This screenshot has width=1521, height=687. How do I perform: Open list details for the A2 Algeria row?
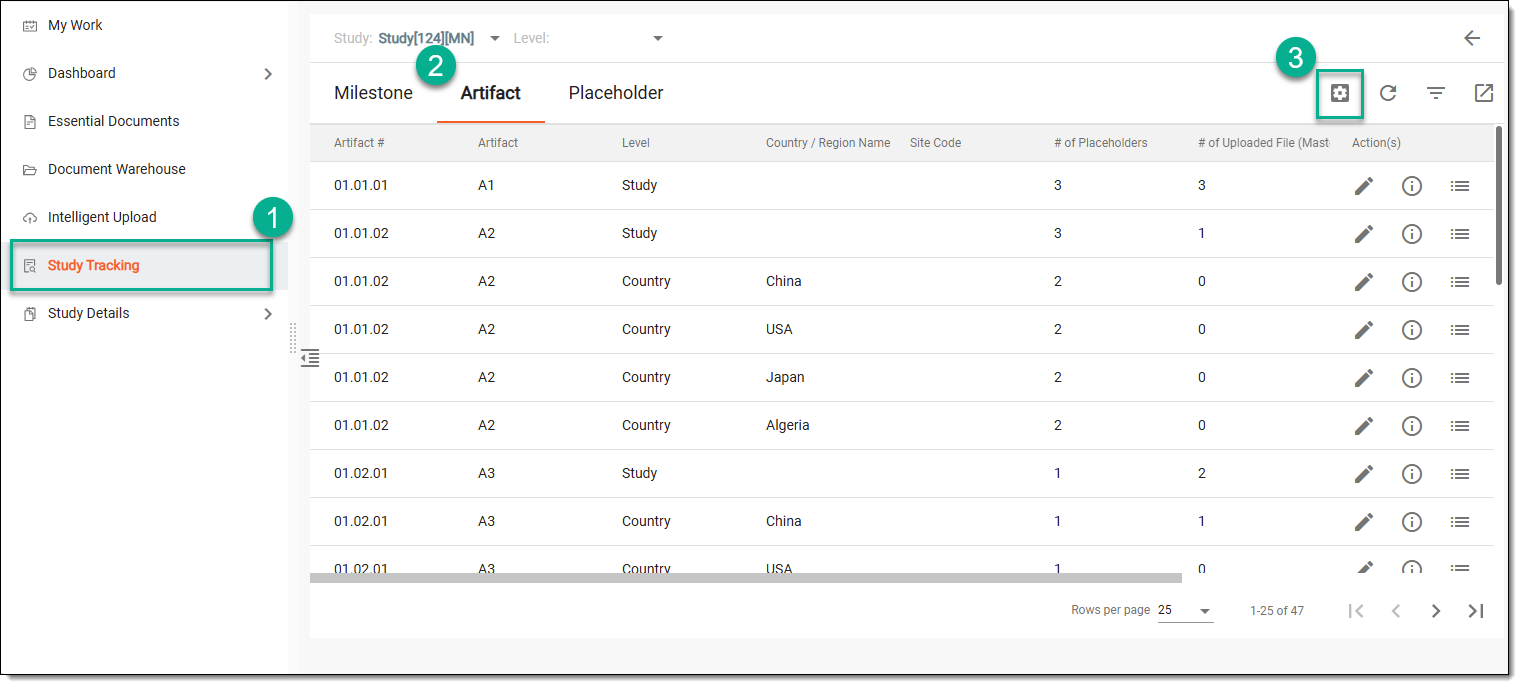(x=1460, y=426)
